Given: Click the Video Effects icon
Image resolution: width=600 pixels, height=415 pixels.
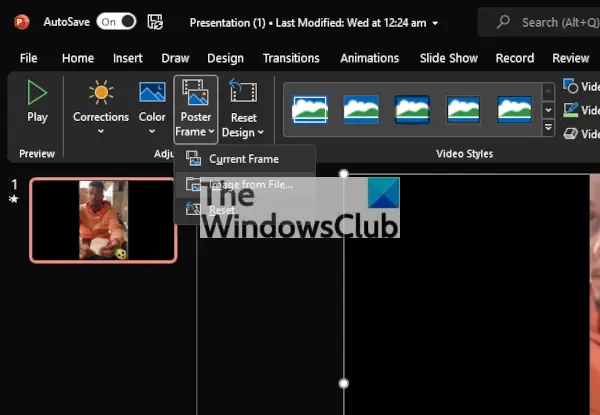Looking at the screenshot, I should 570,133.
